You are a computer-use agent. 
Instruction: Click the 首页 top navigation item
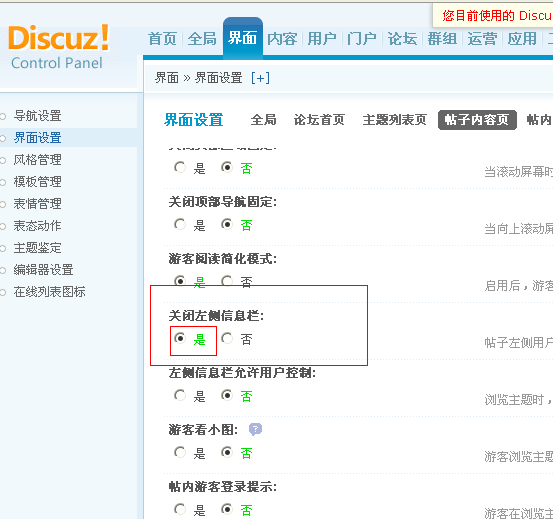tap(162, 38)
